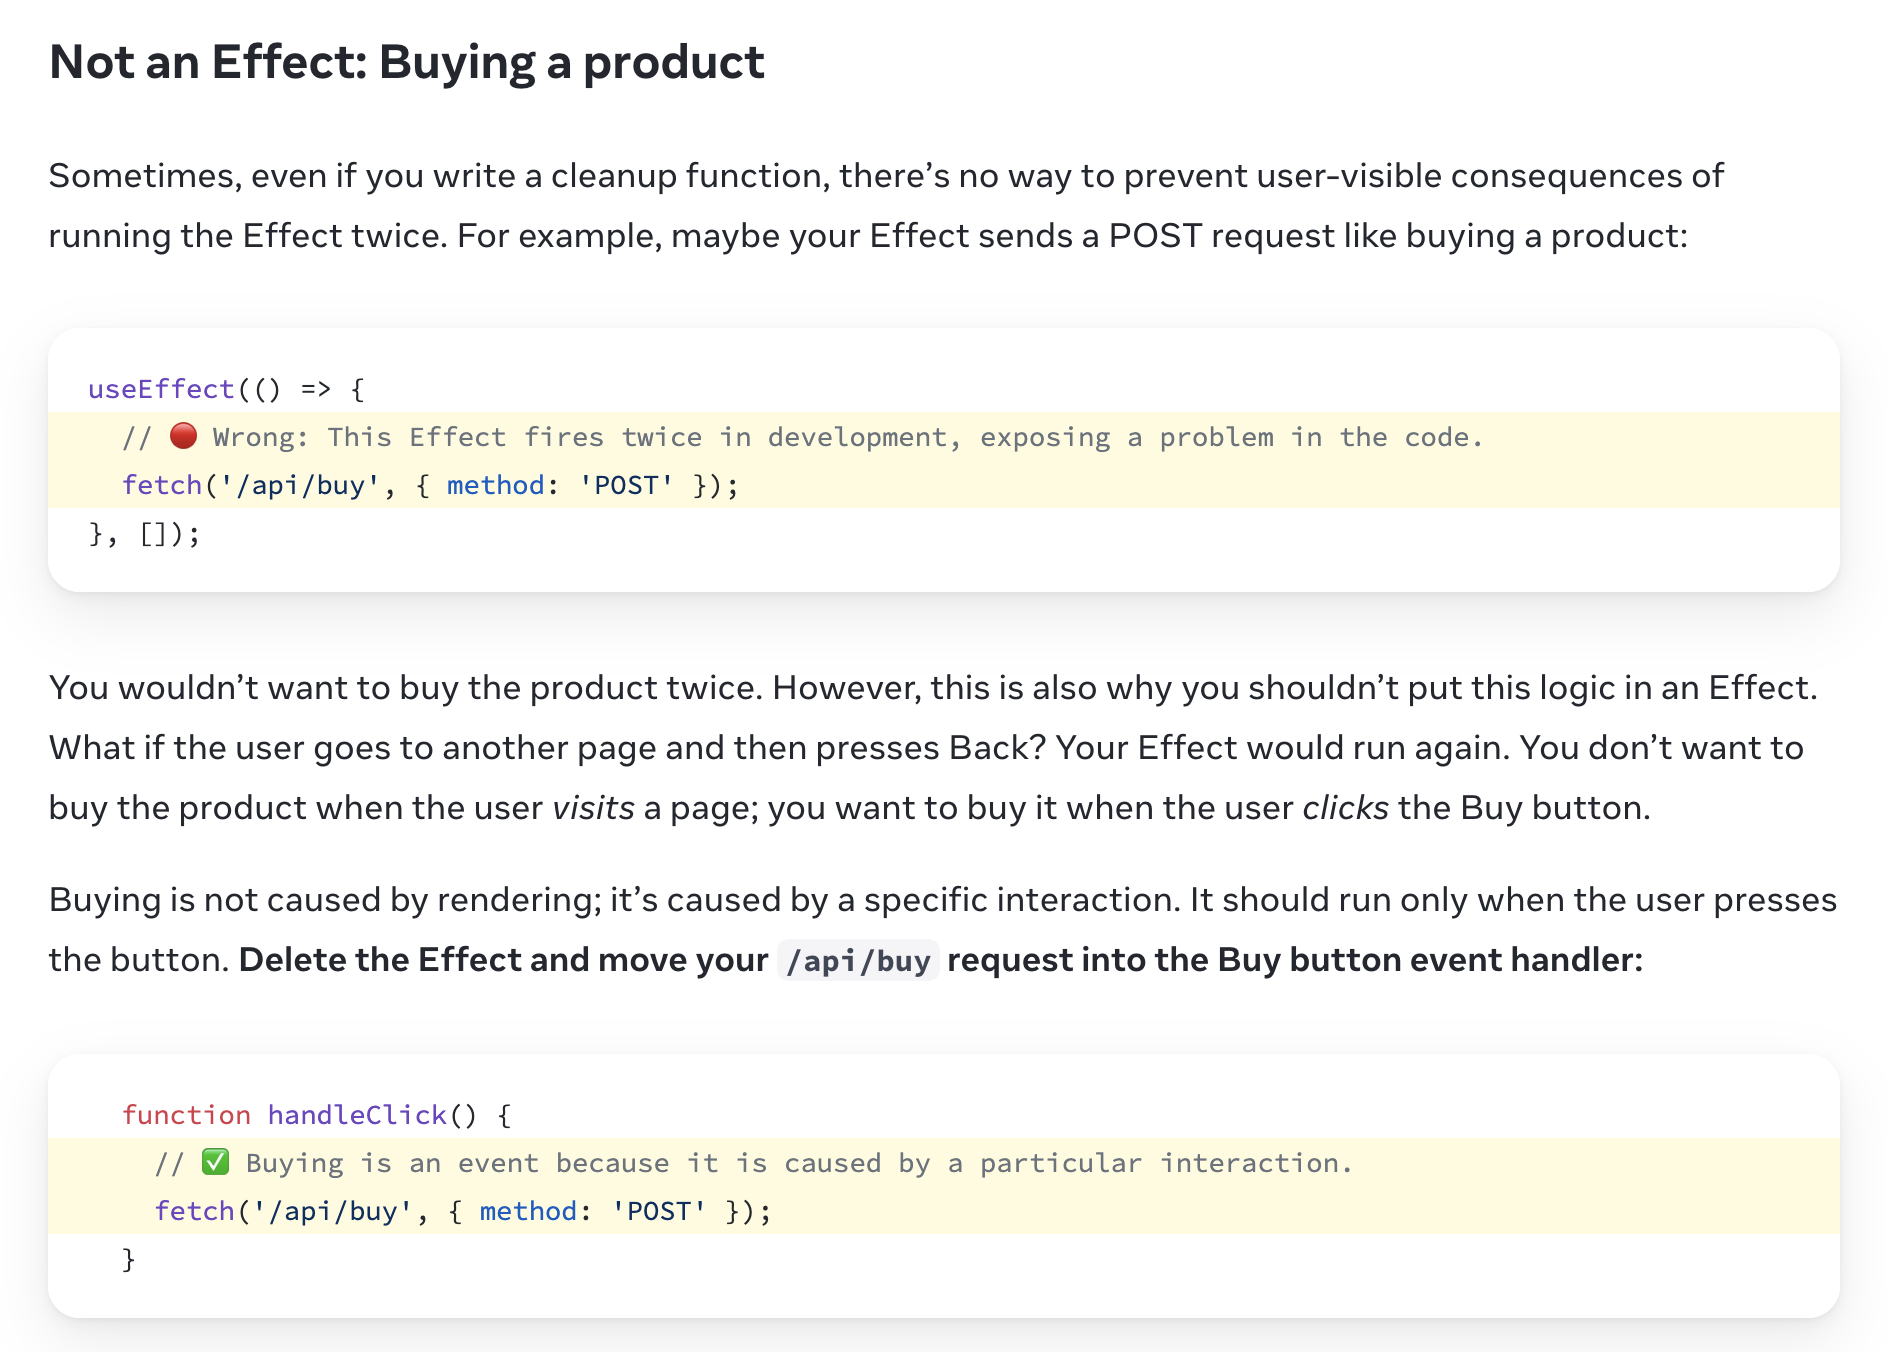This screenshot has height=1352, width=1888.
Task: Click fetch call inside handleClick block
Action: click(x=195, y=1211)
